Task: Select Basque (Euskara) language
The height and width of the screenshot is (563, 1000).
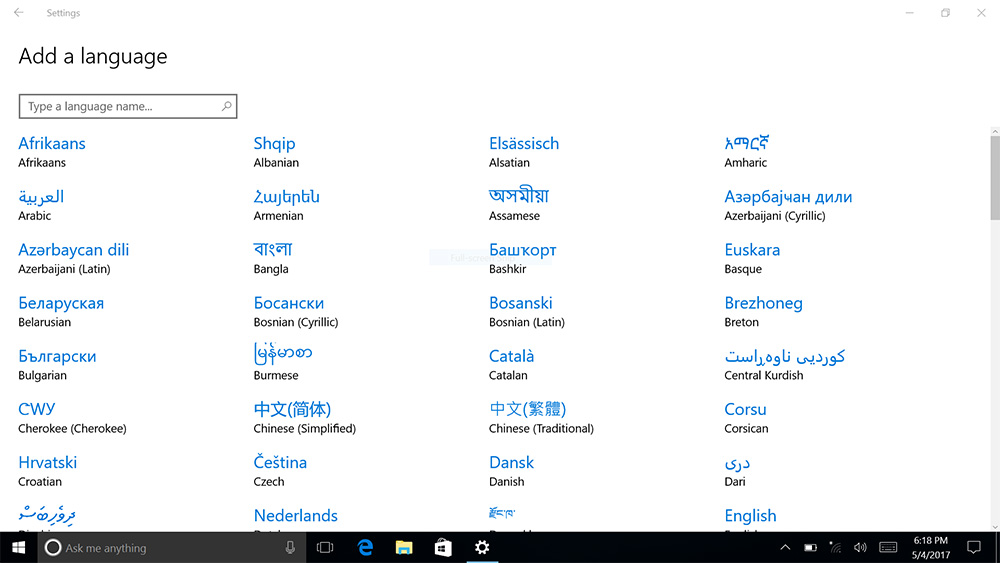Action: (x=752, y=250)
